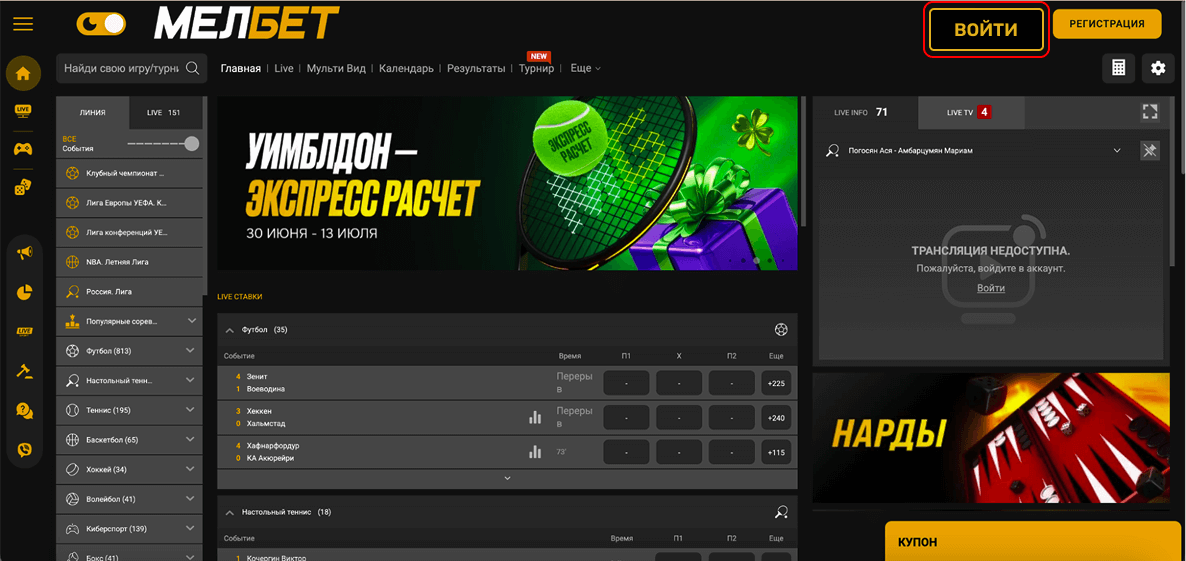The width and height of the screenshot is (1186, 561).
Task: Pin the live broadcast panel
Action: point(1149,151)
